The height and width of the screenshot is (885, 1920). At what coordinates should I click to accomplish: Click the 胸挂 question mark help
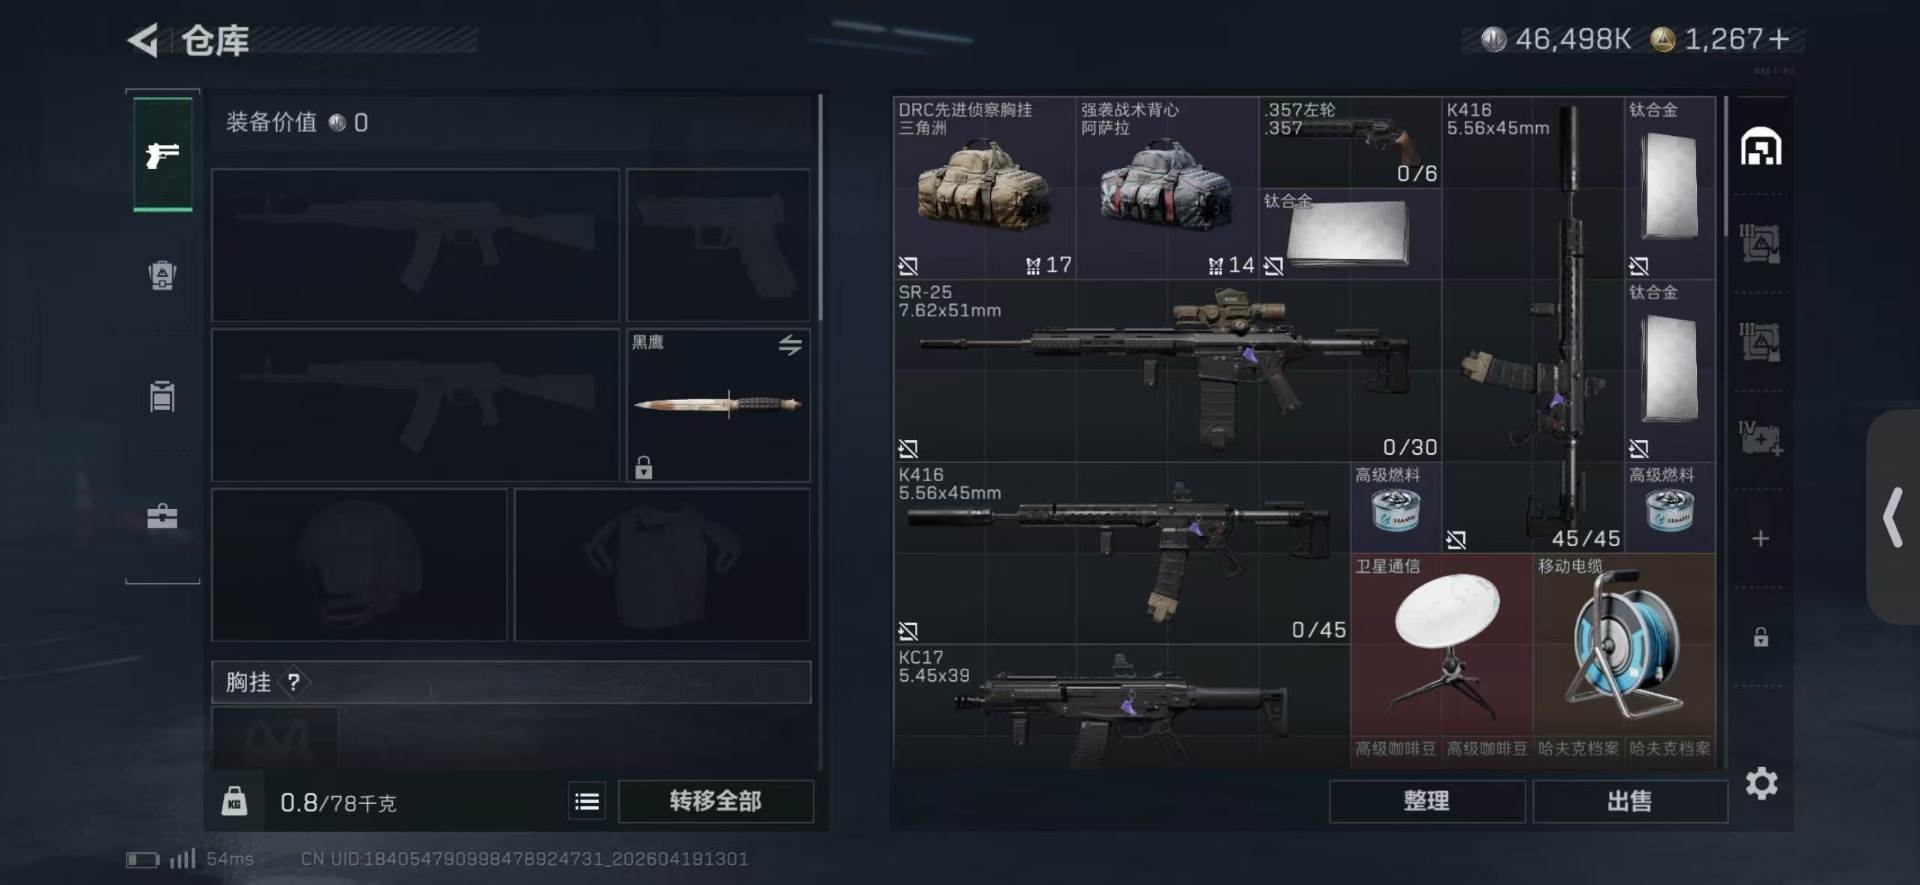coord(293,682)
